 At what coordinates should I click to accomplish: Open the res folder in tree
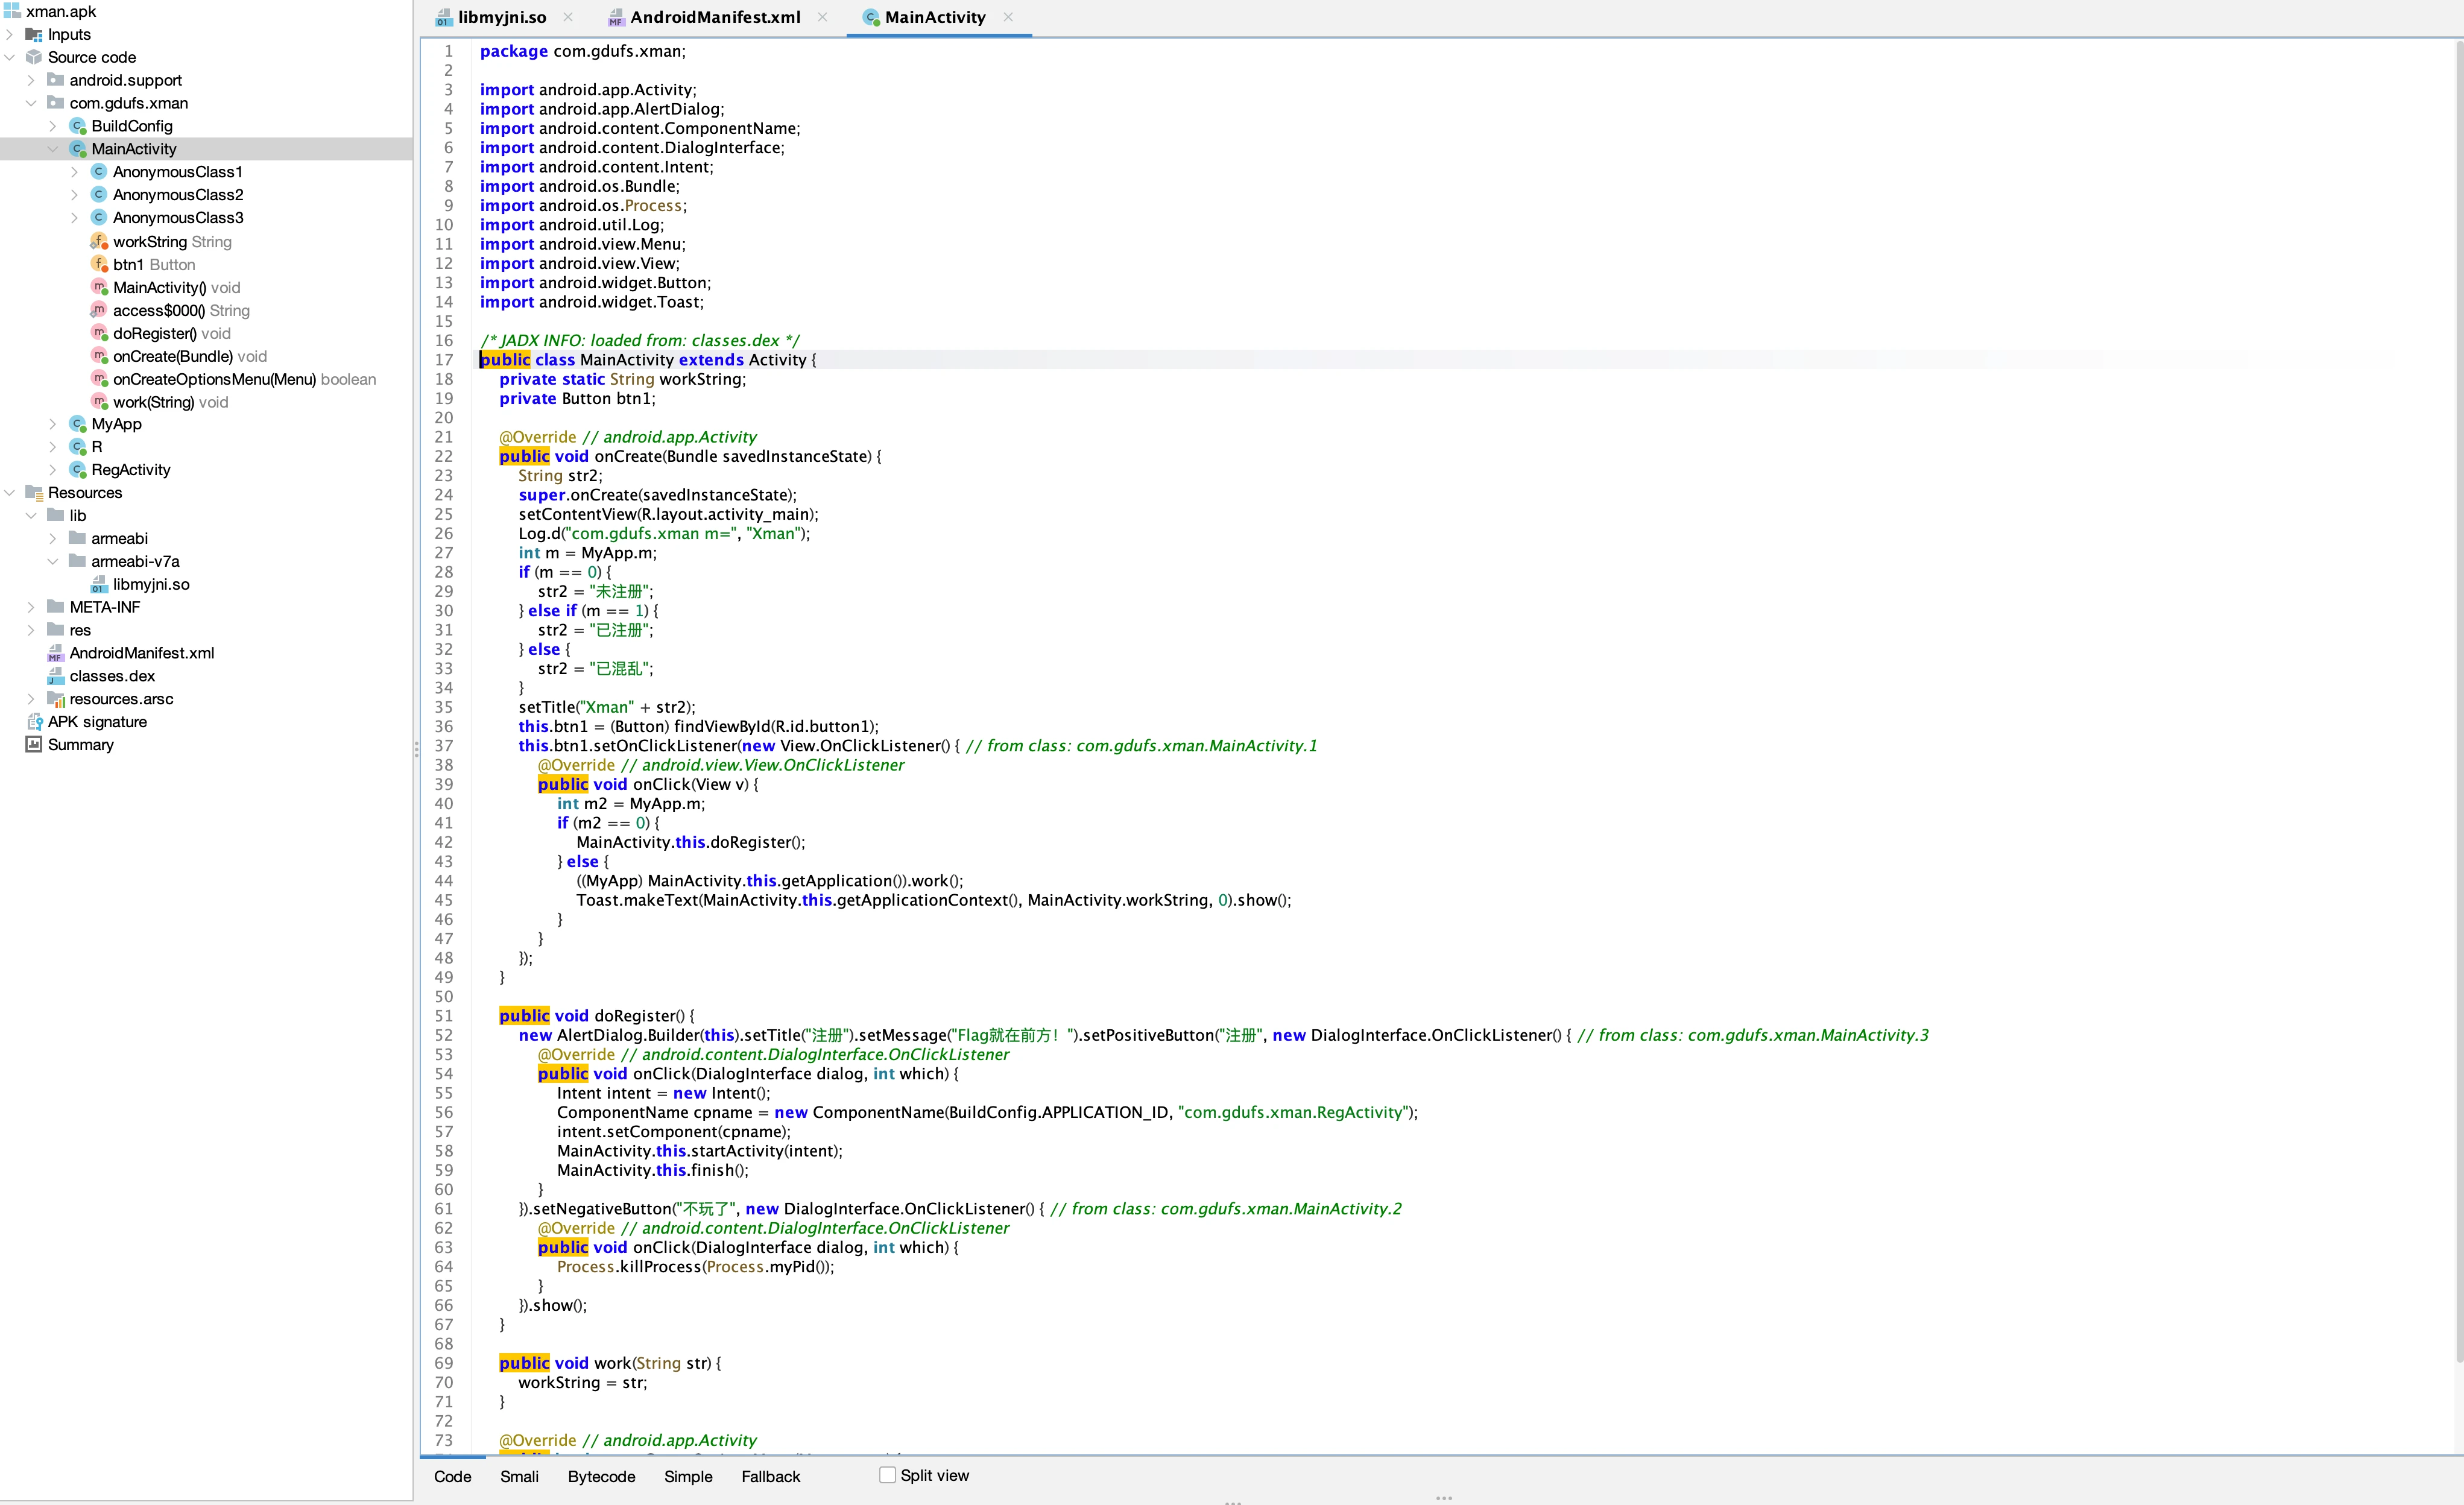(x=80, y=630)
